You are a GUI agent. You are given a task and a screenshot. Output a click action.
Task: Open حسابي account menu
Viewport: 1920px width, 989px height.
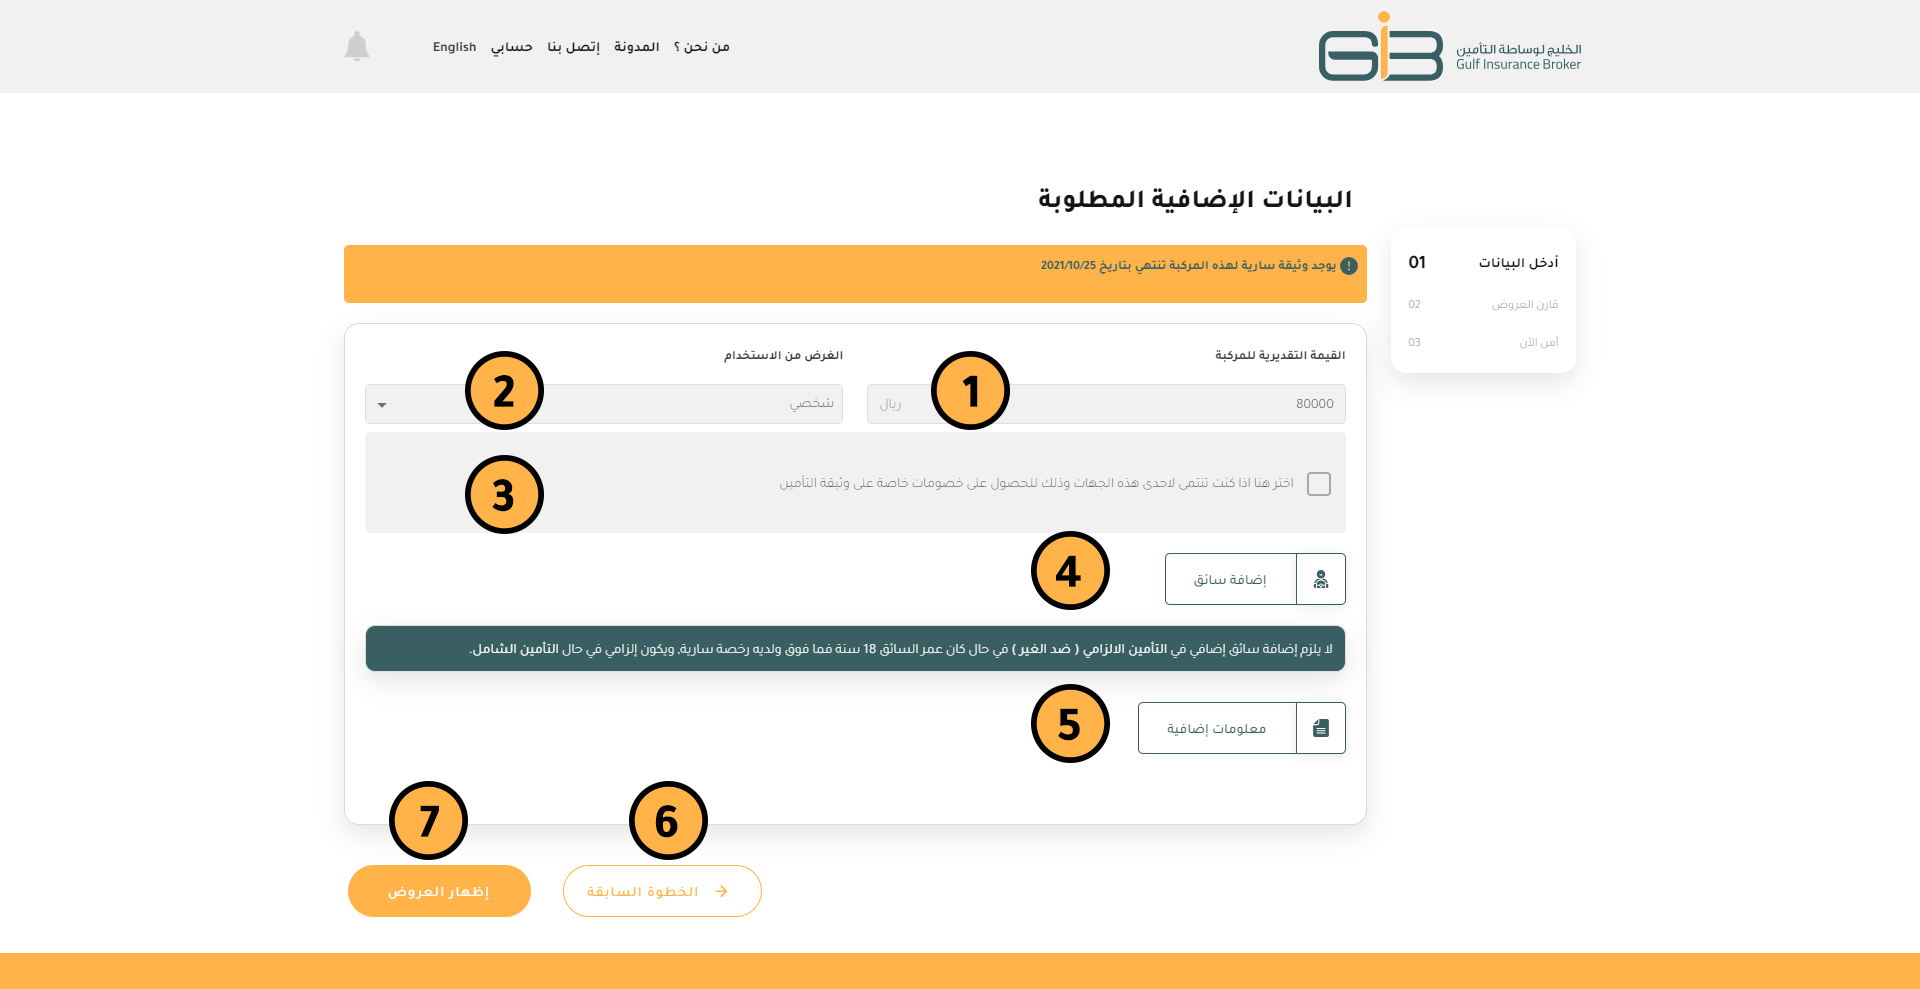coord(511,47)
